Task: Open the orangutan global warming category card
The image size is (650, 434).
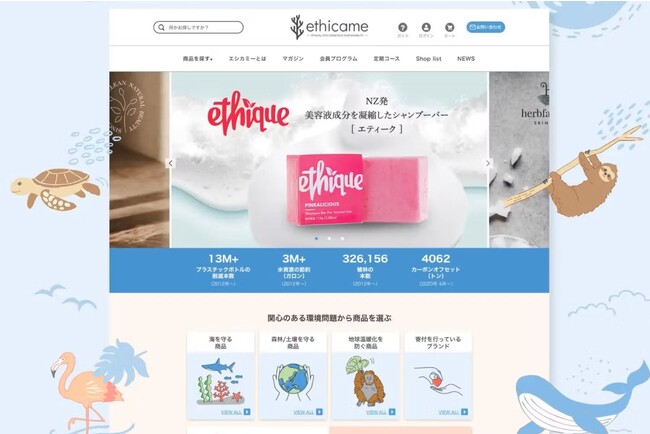Action: (x=365, y=375)
